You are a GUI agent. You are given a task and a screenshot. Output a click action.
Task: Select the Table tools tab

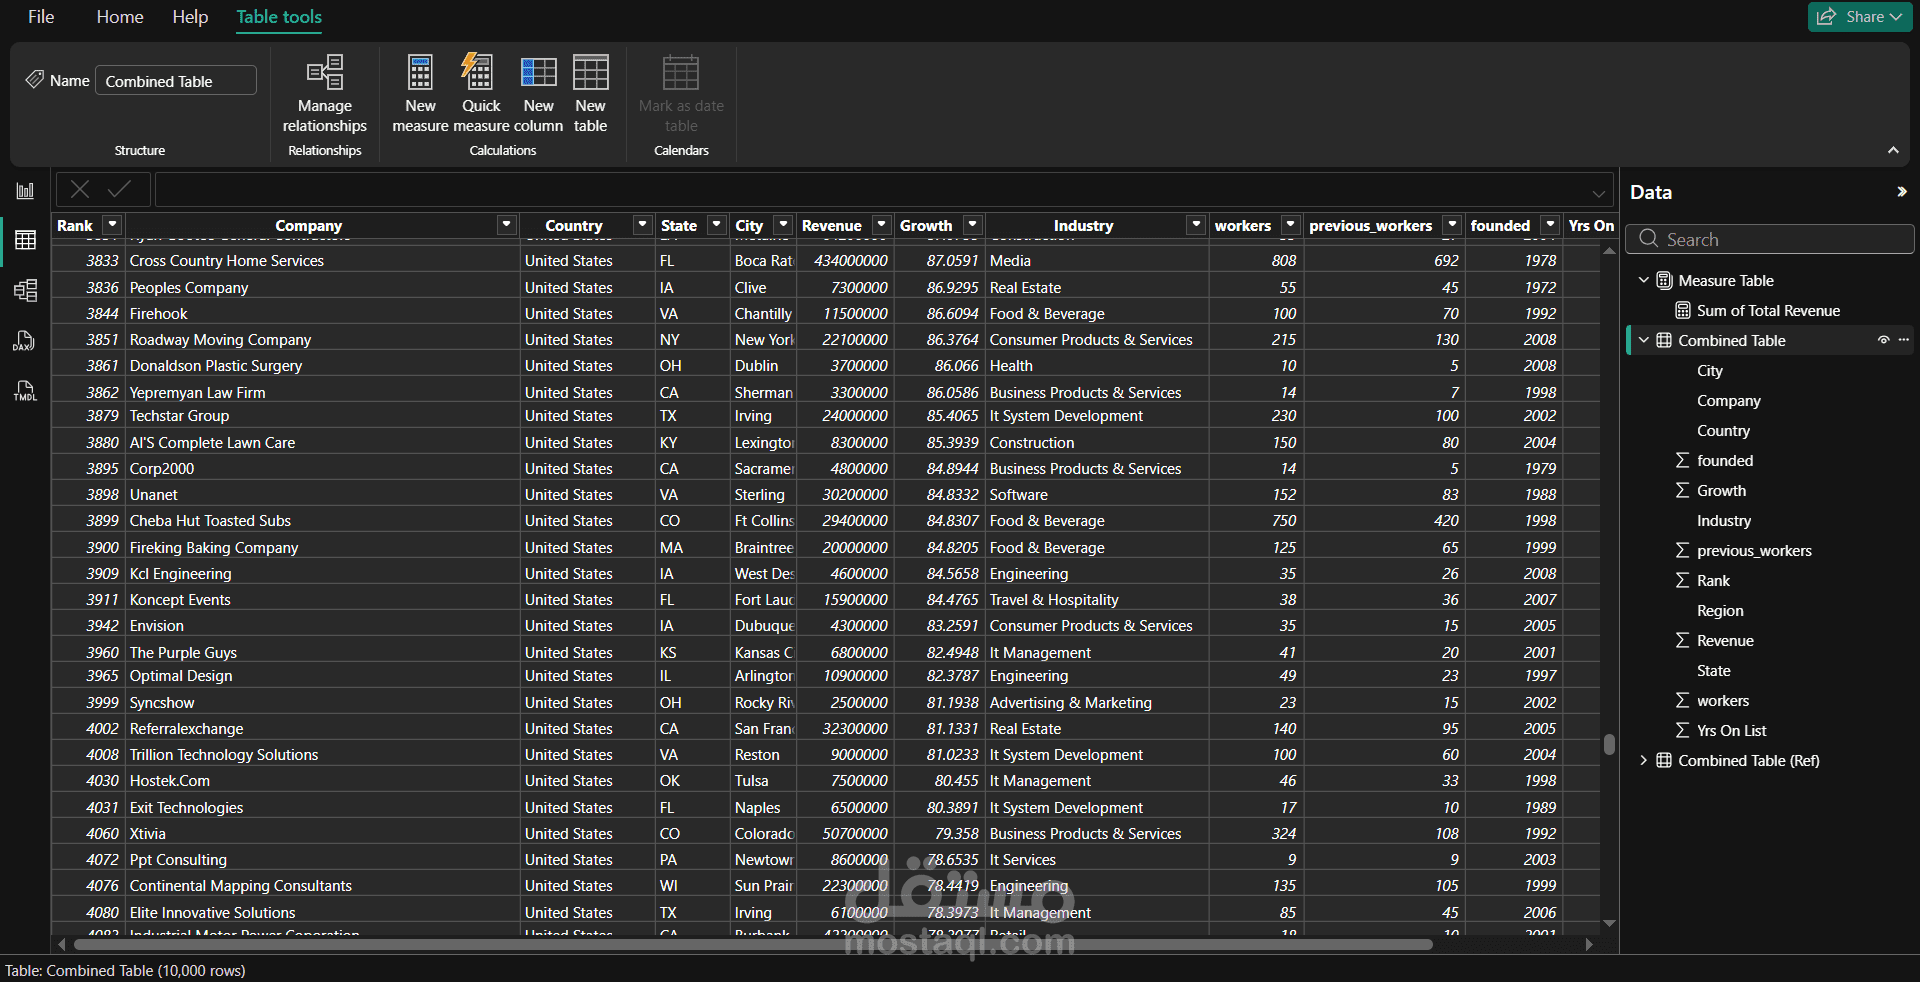(279, 17)
